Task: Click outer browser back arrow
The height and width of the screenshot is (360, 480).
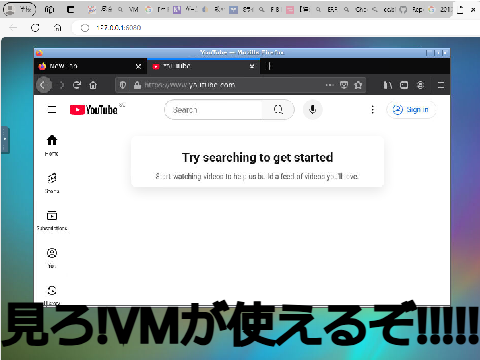Action: (13, 28)
